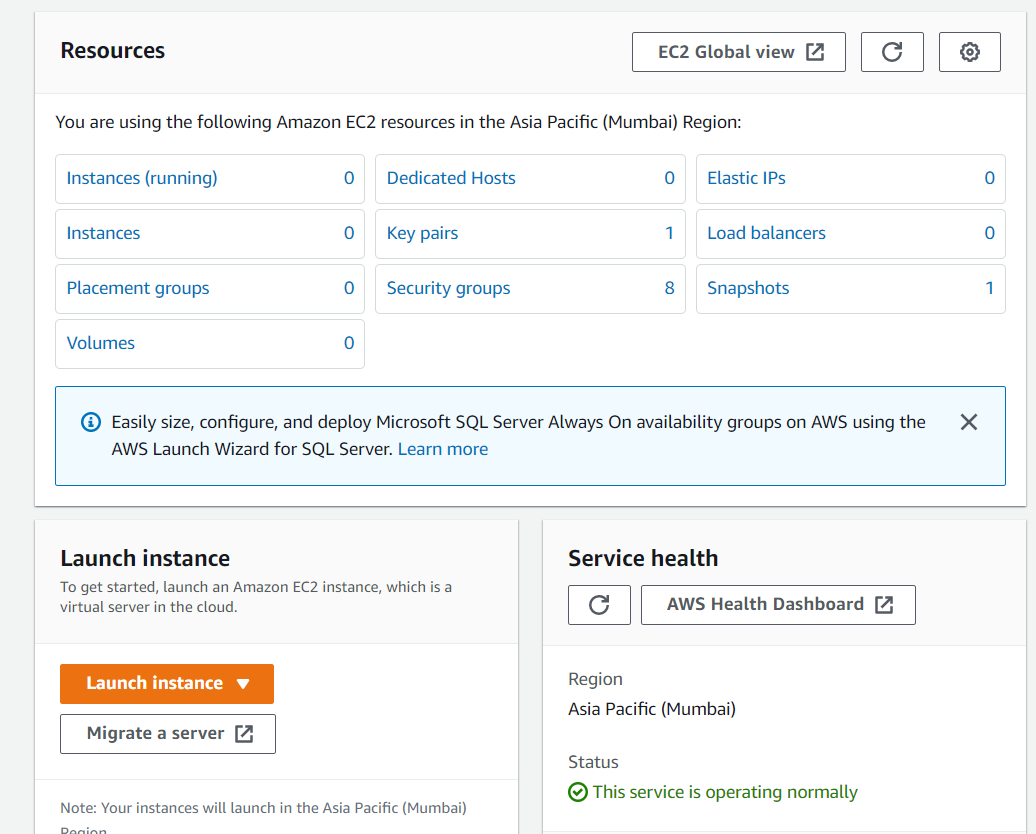
Task: Open EC2 Global view
Action: (739, 52)
